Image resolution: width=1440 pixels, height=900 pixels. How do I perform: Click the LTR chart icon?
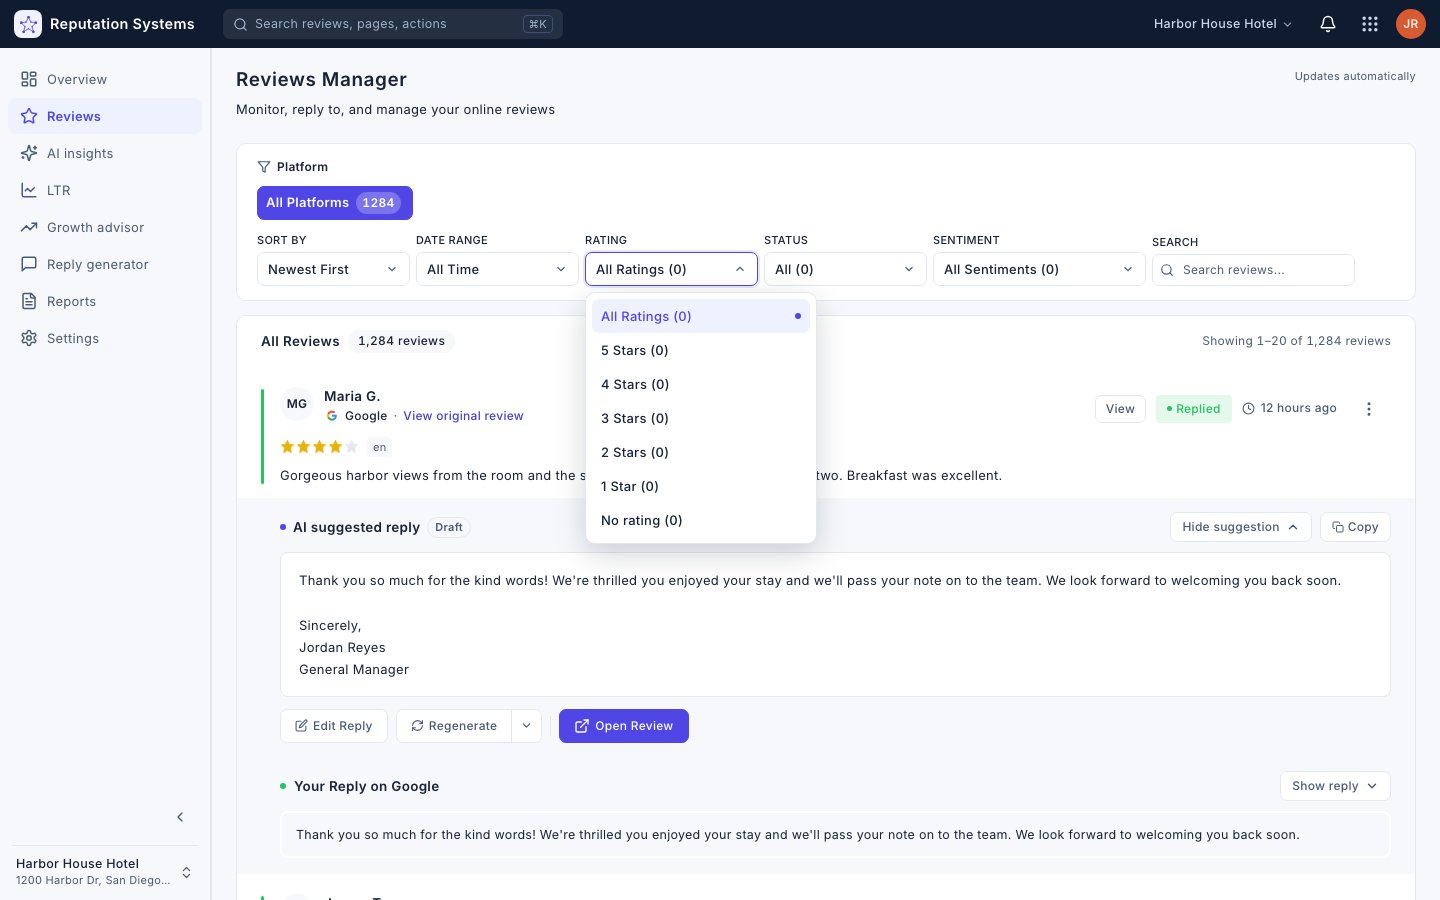[x=29, y=190]
